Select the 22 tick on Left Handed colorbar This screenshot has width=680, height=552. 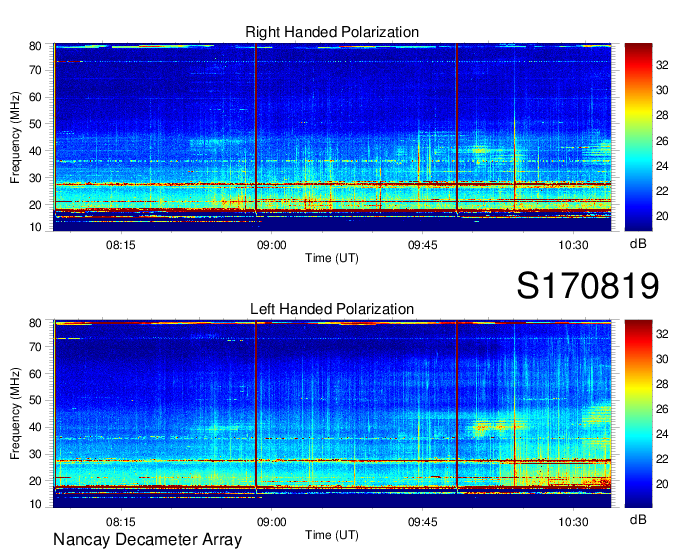[662, 459]
